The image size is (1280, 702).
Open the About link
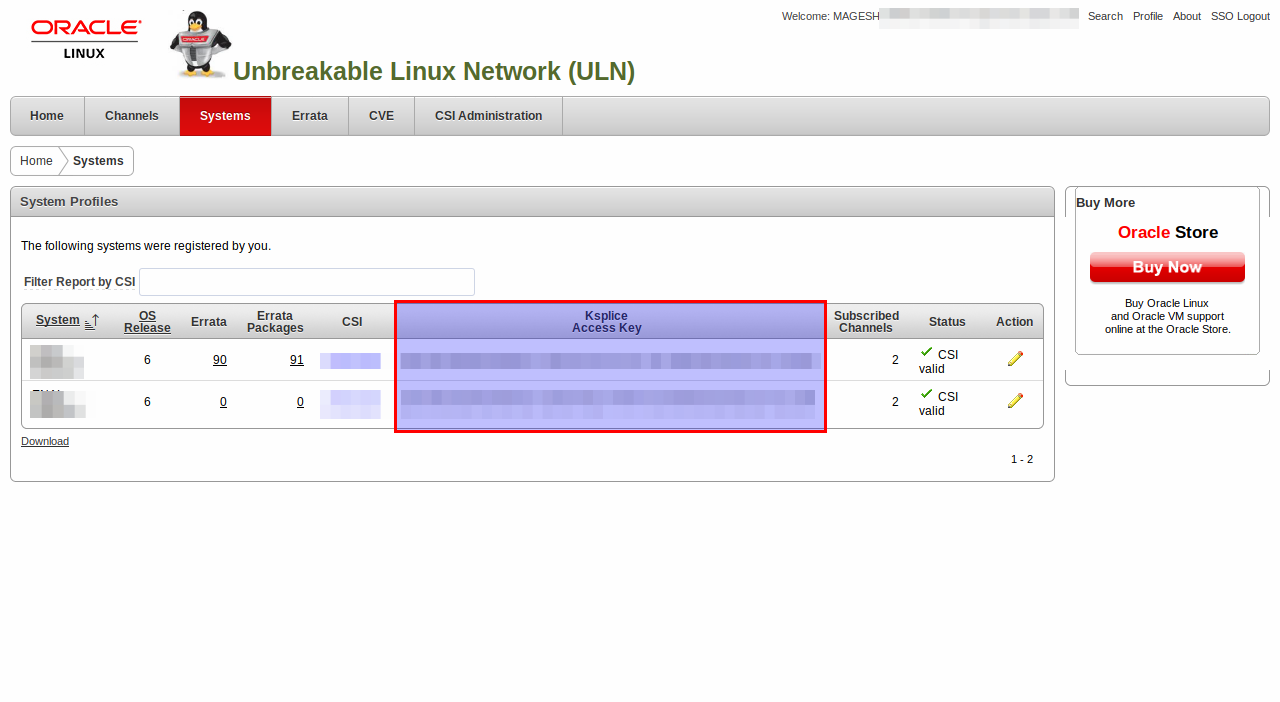click(1187, 16)
